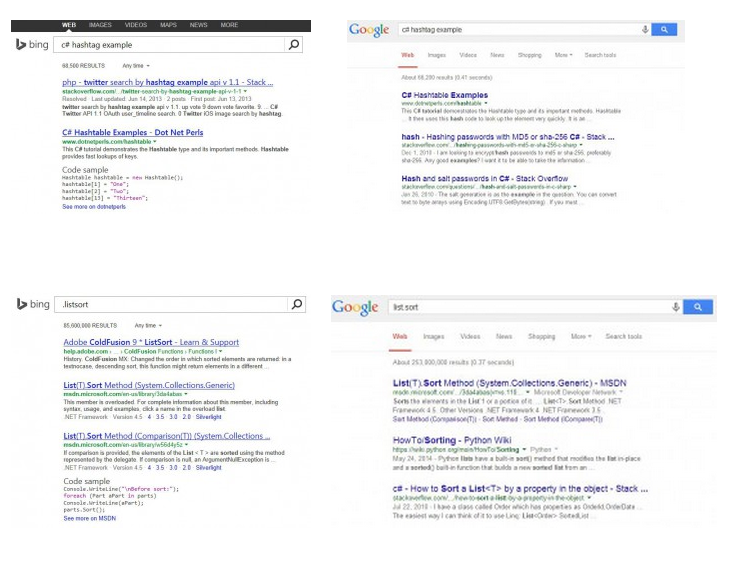Open Google's 'C# Hashtable Examples' result
The image size is (737, 572).
(x=445, y=95)
